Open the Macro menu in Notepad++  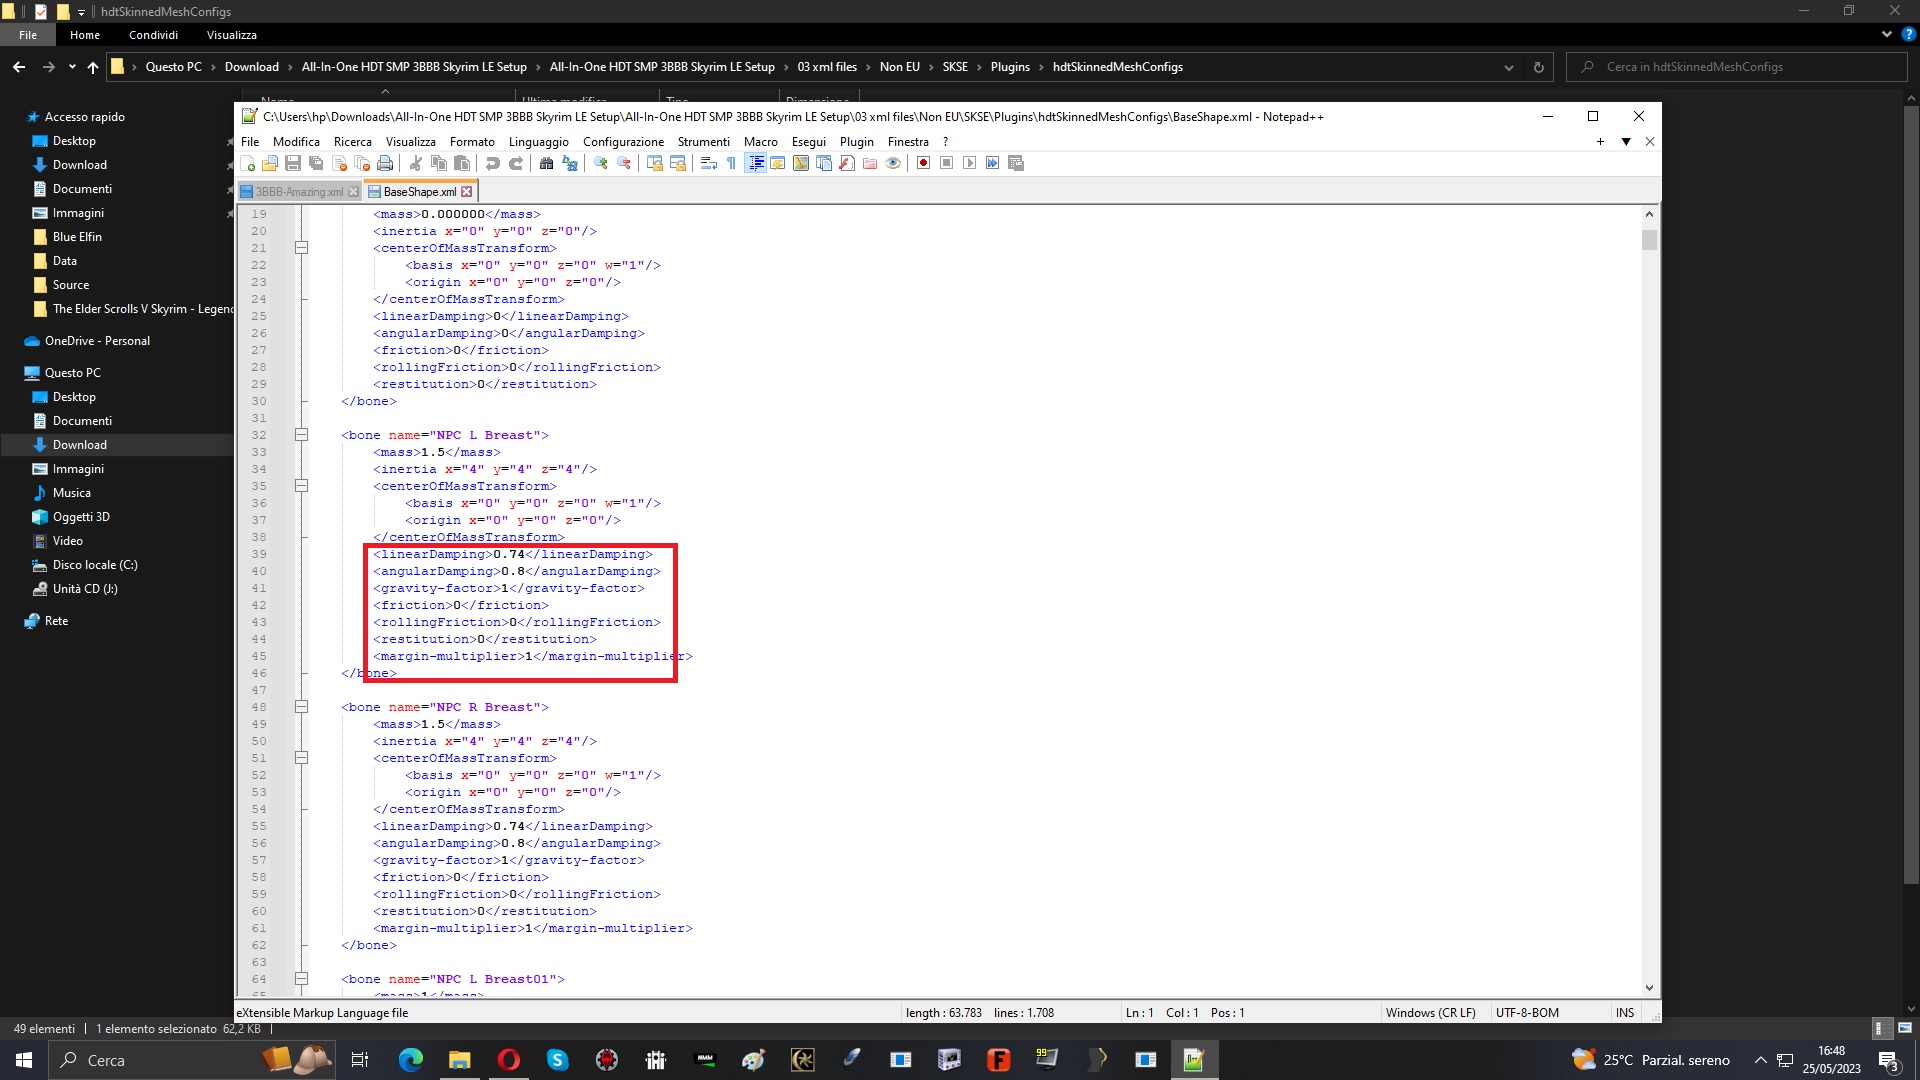(760, 142)
